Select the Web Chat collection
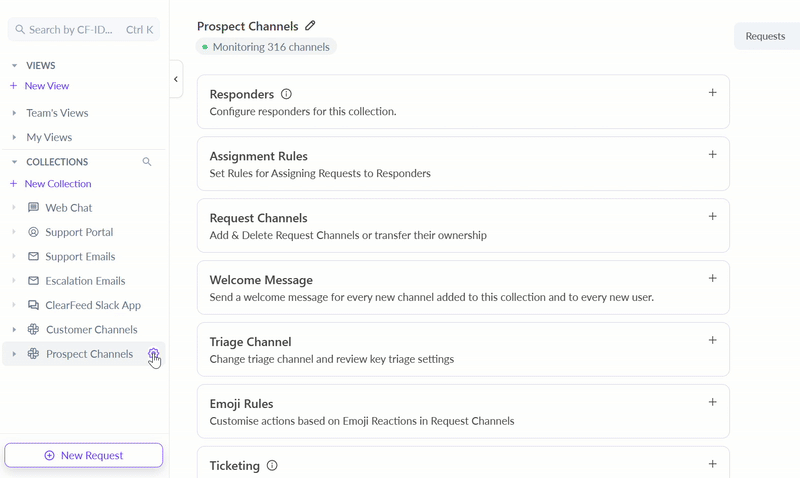 (68, 208)
